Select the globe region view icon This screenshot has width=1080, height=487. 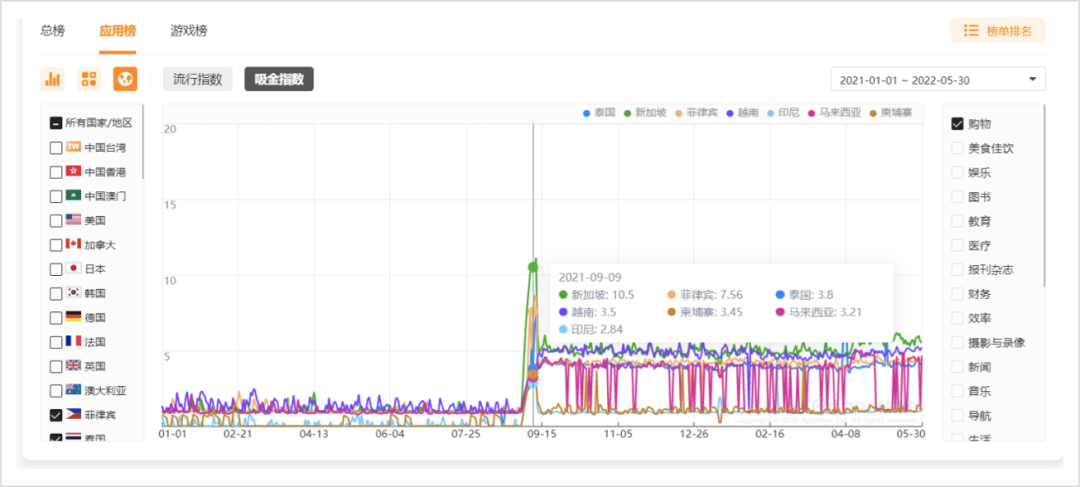point(125,79)
